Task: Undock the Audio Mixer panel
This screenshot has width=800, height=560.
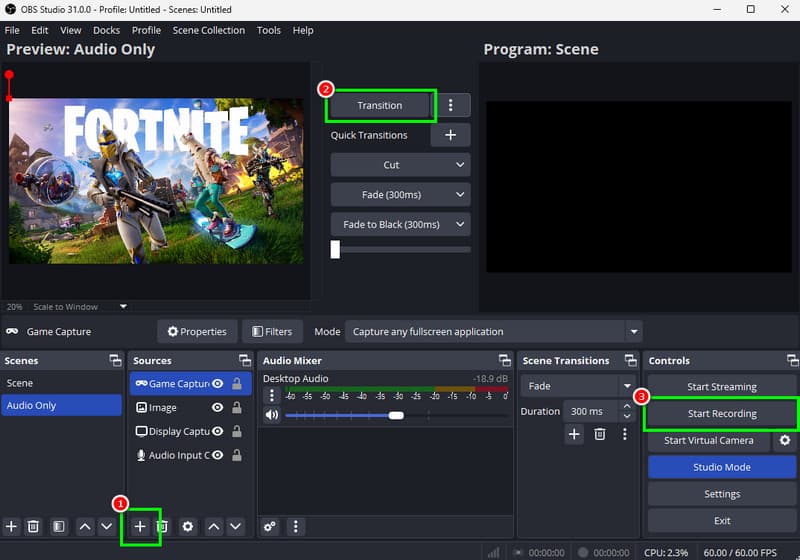Action: tap(505, 361)
